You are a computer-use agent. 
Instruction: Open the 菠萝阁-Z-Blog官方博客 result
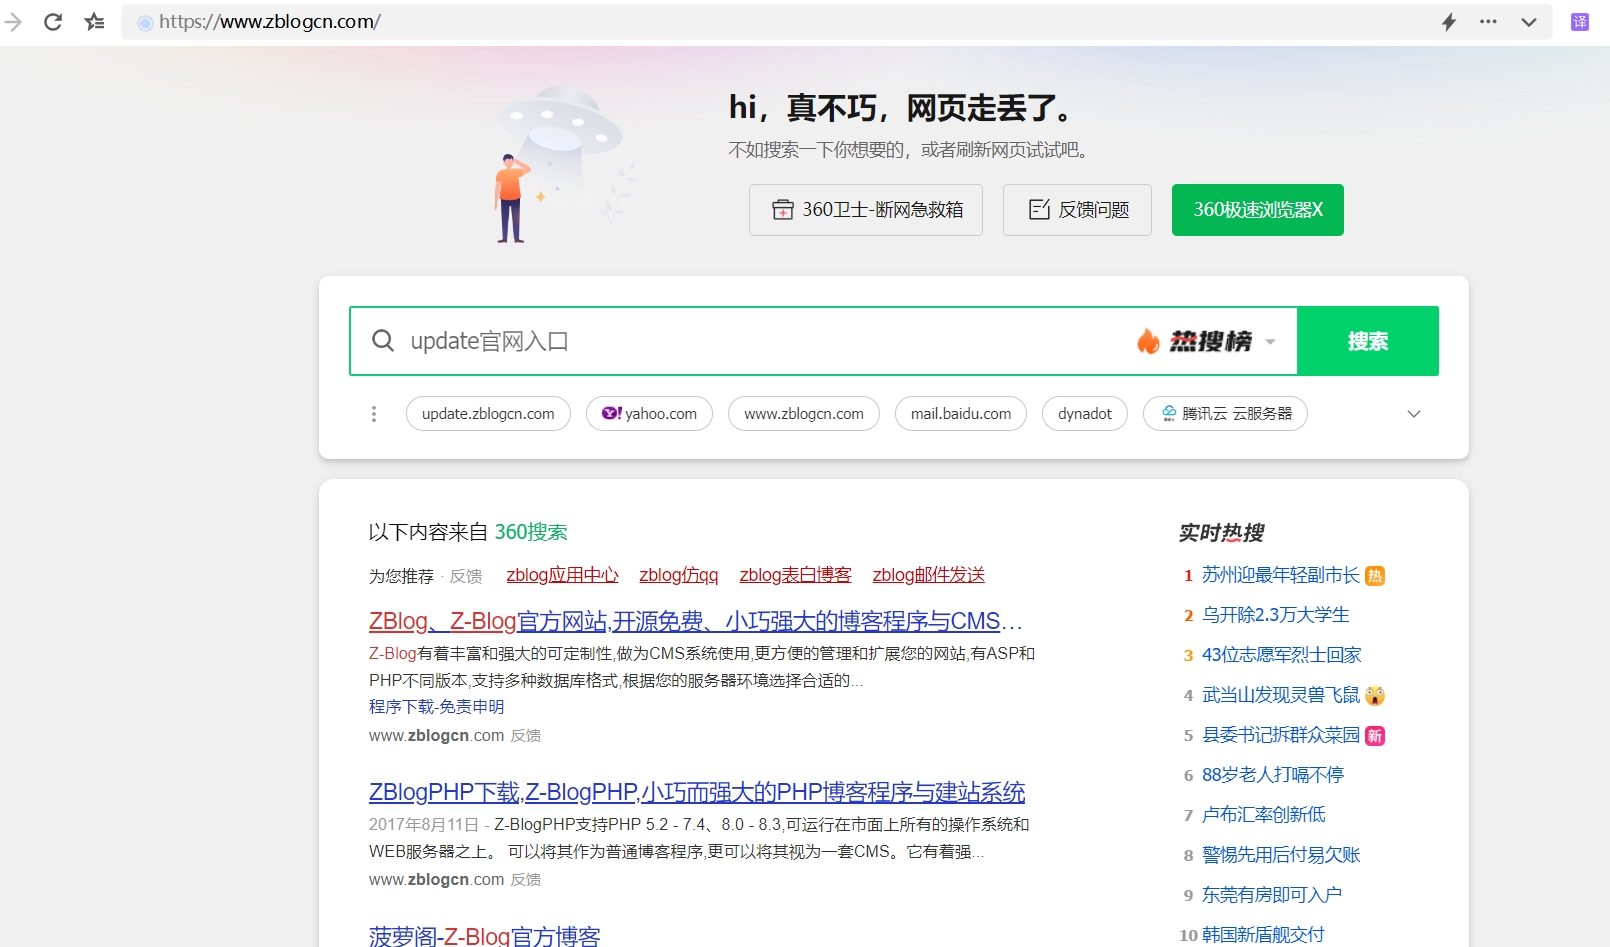[484, 936]
